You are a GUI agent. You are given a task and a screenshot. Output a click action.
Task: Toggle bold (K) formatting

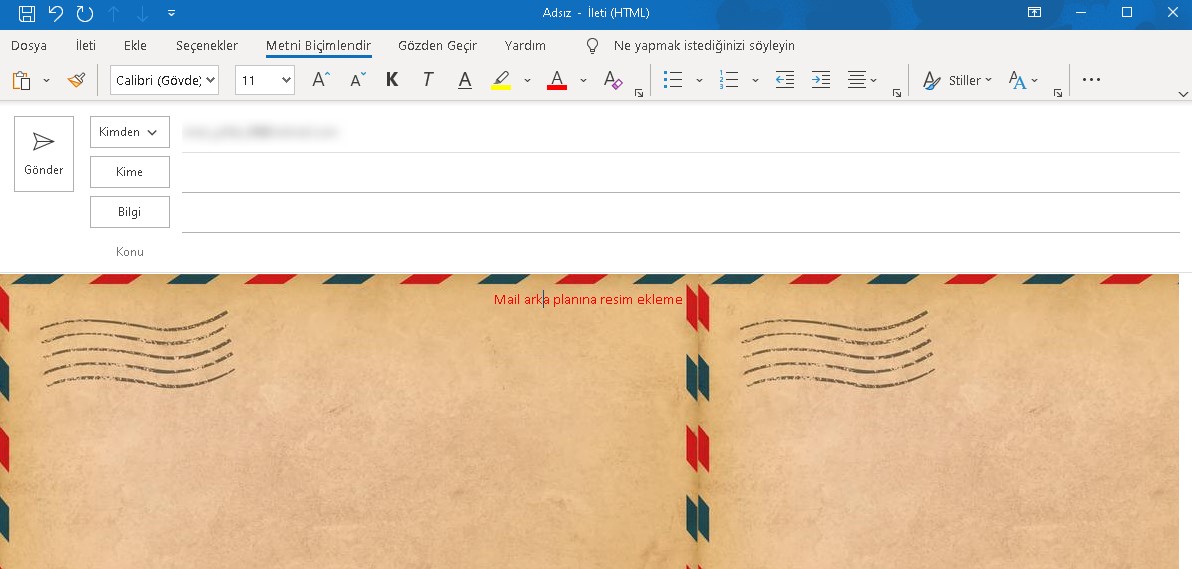click(392, 80)
